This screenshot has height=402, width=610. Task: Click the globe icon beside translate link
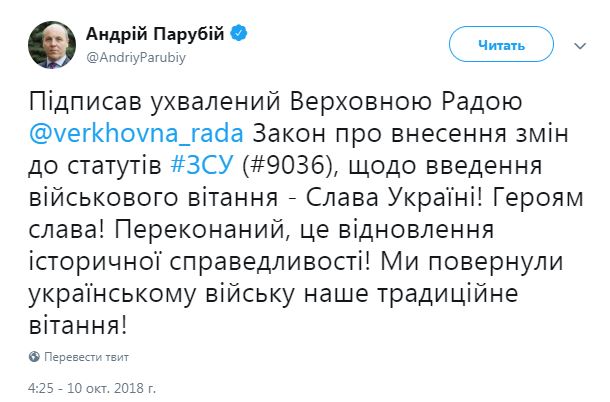tap(35, 355)
